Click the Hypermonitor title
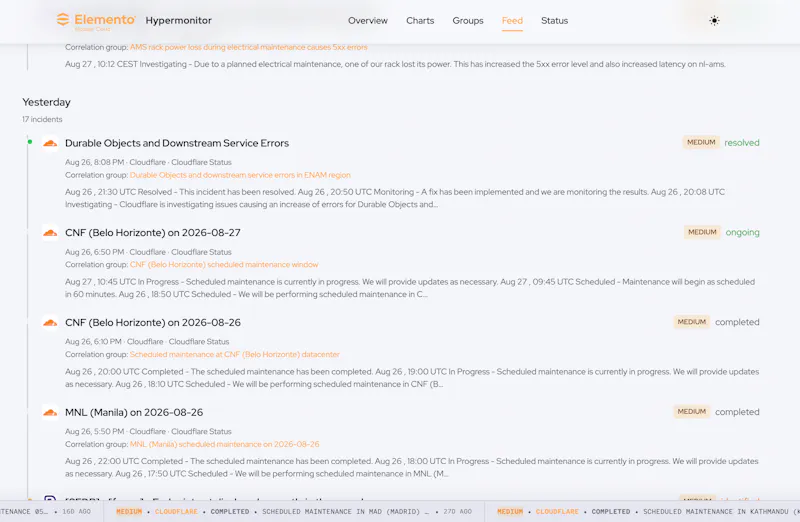 click(179, 20)
